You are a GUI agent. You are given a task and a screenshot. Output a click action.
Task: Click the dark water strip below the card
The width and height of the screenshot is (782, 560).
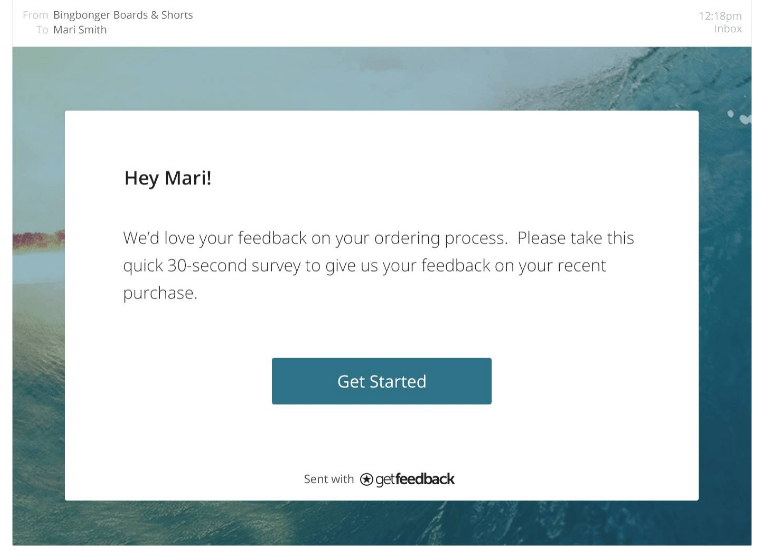pos(380,522)
